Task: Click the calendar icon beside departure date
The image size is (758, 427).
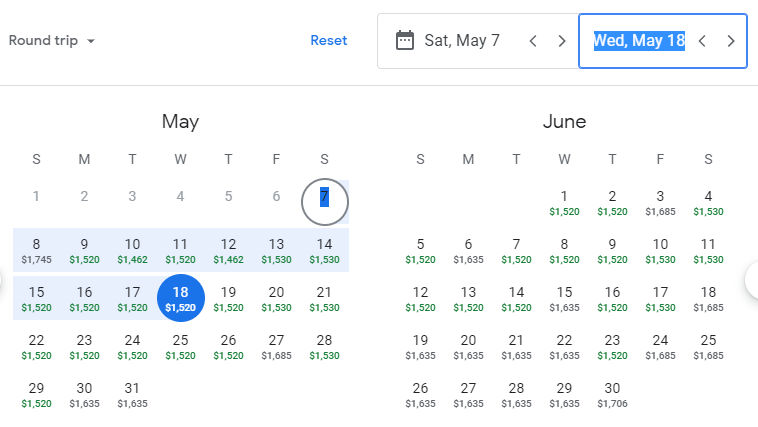Action: pos(405,41)
